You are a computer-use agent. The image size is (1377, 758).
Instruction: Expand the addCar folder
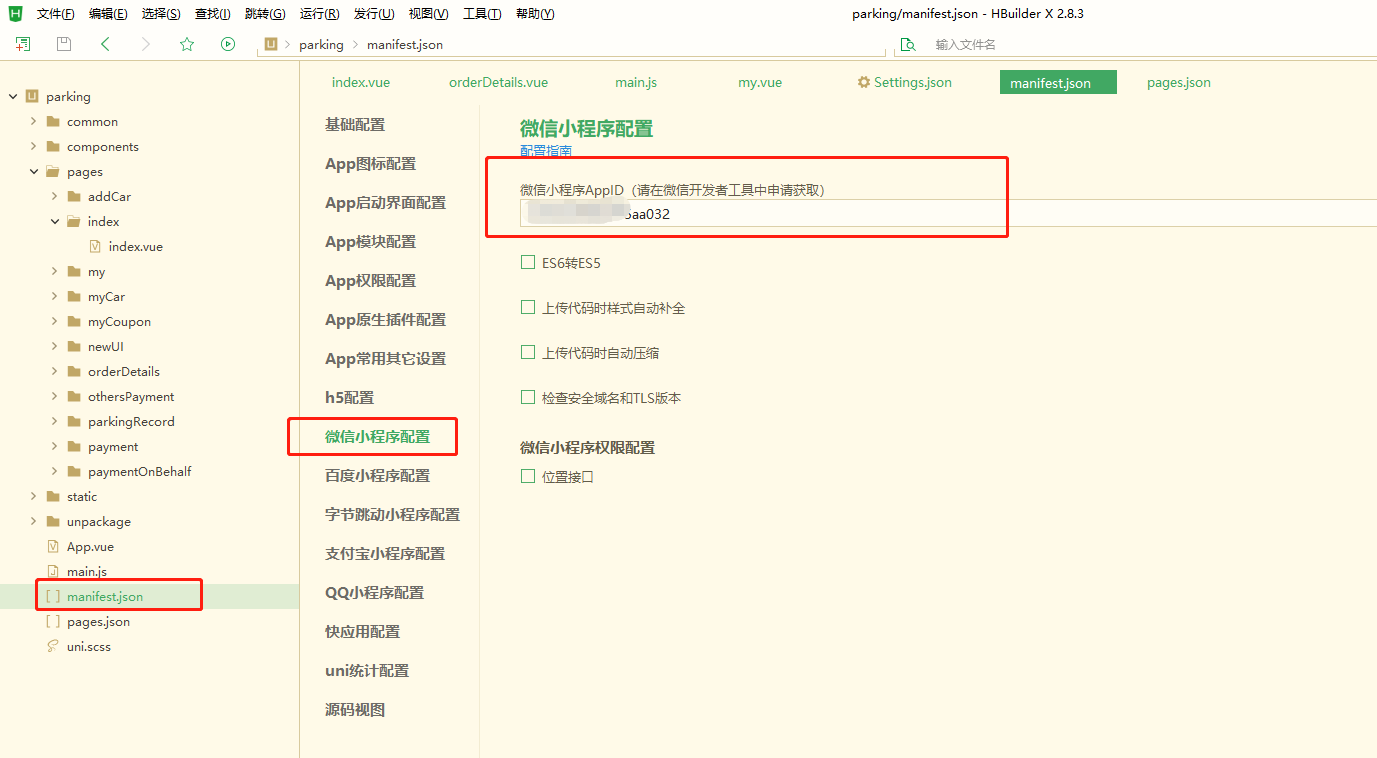click(54, 197)
